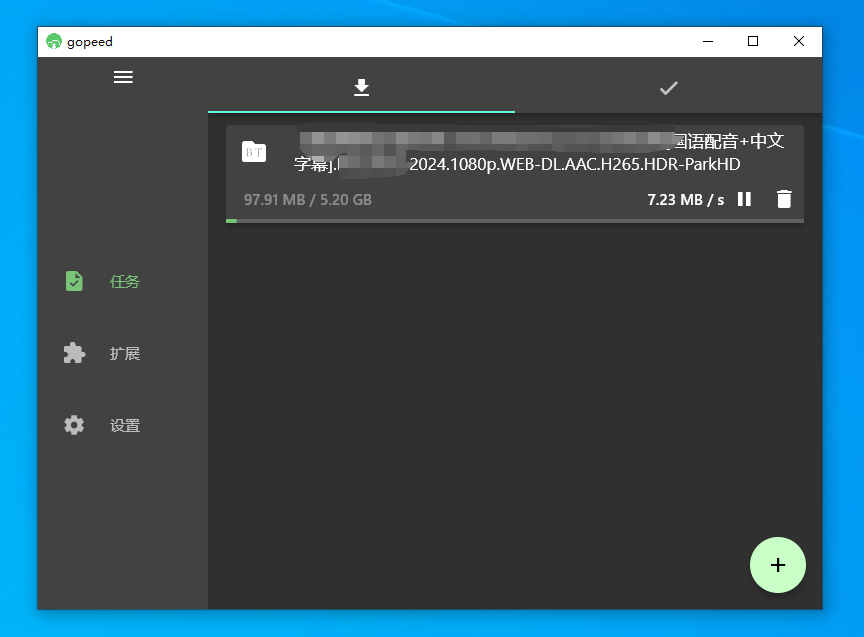864x637 pixels.
Task: Switch to the completed tasks checkmark tab
Action: point(668,88)
